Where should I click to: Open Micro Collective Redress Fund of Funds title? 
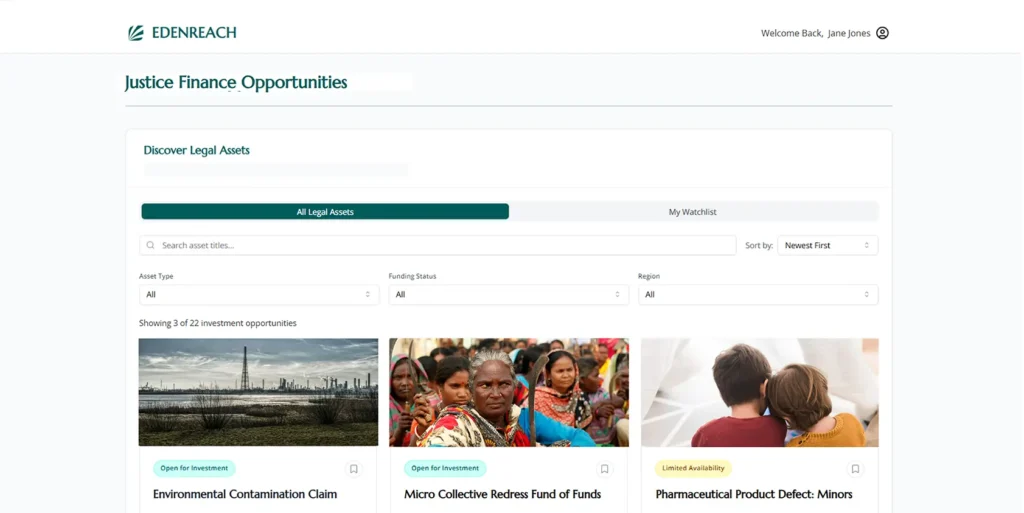pos(502,494)
